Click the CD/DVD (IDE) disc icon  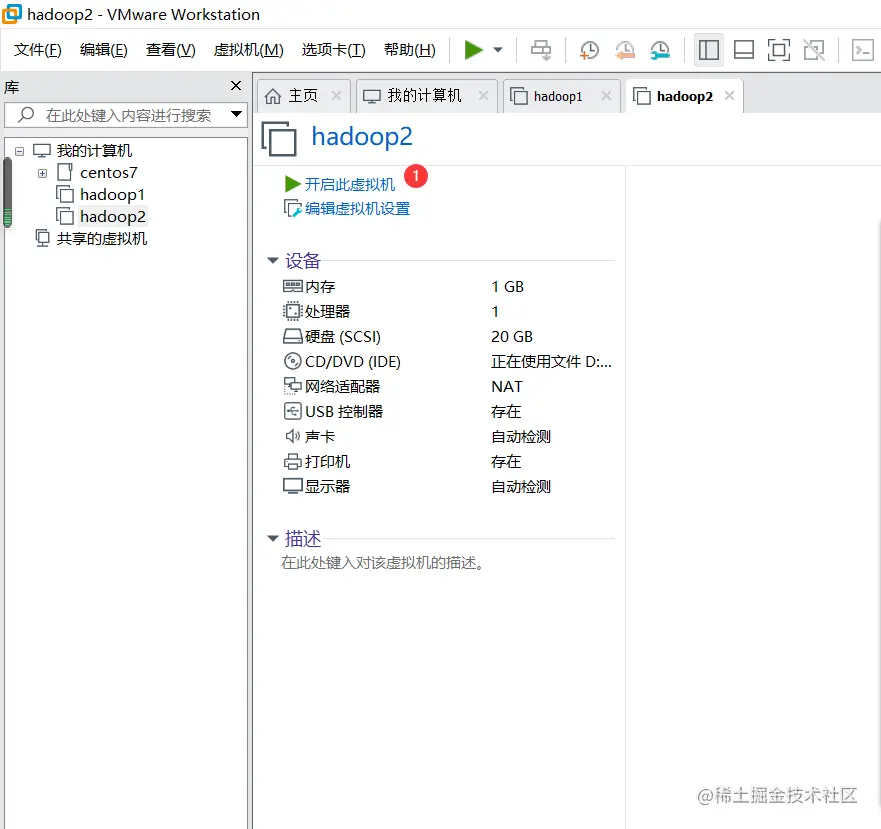pyautogui.click(x=292, y=361)
